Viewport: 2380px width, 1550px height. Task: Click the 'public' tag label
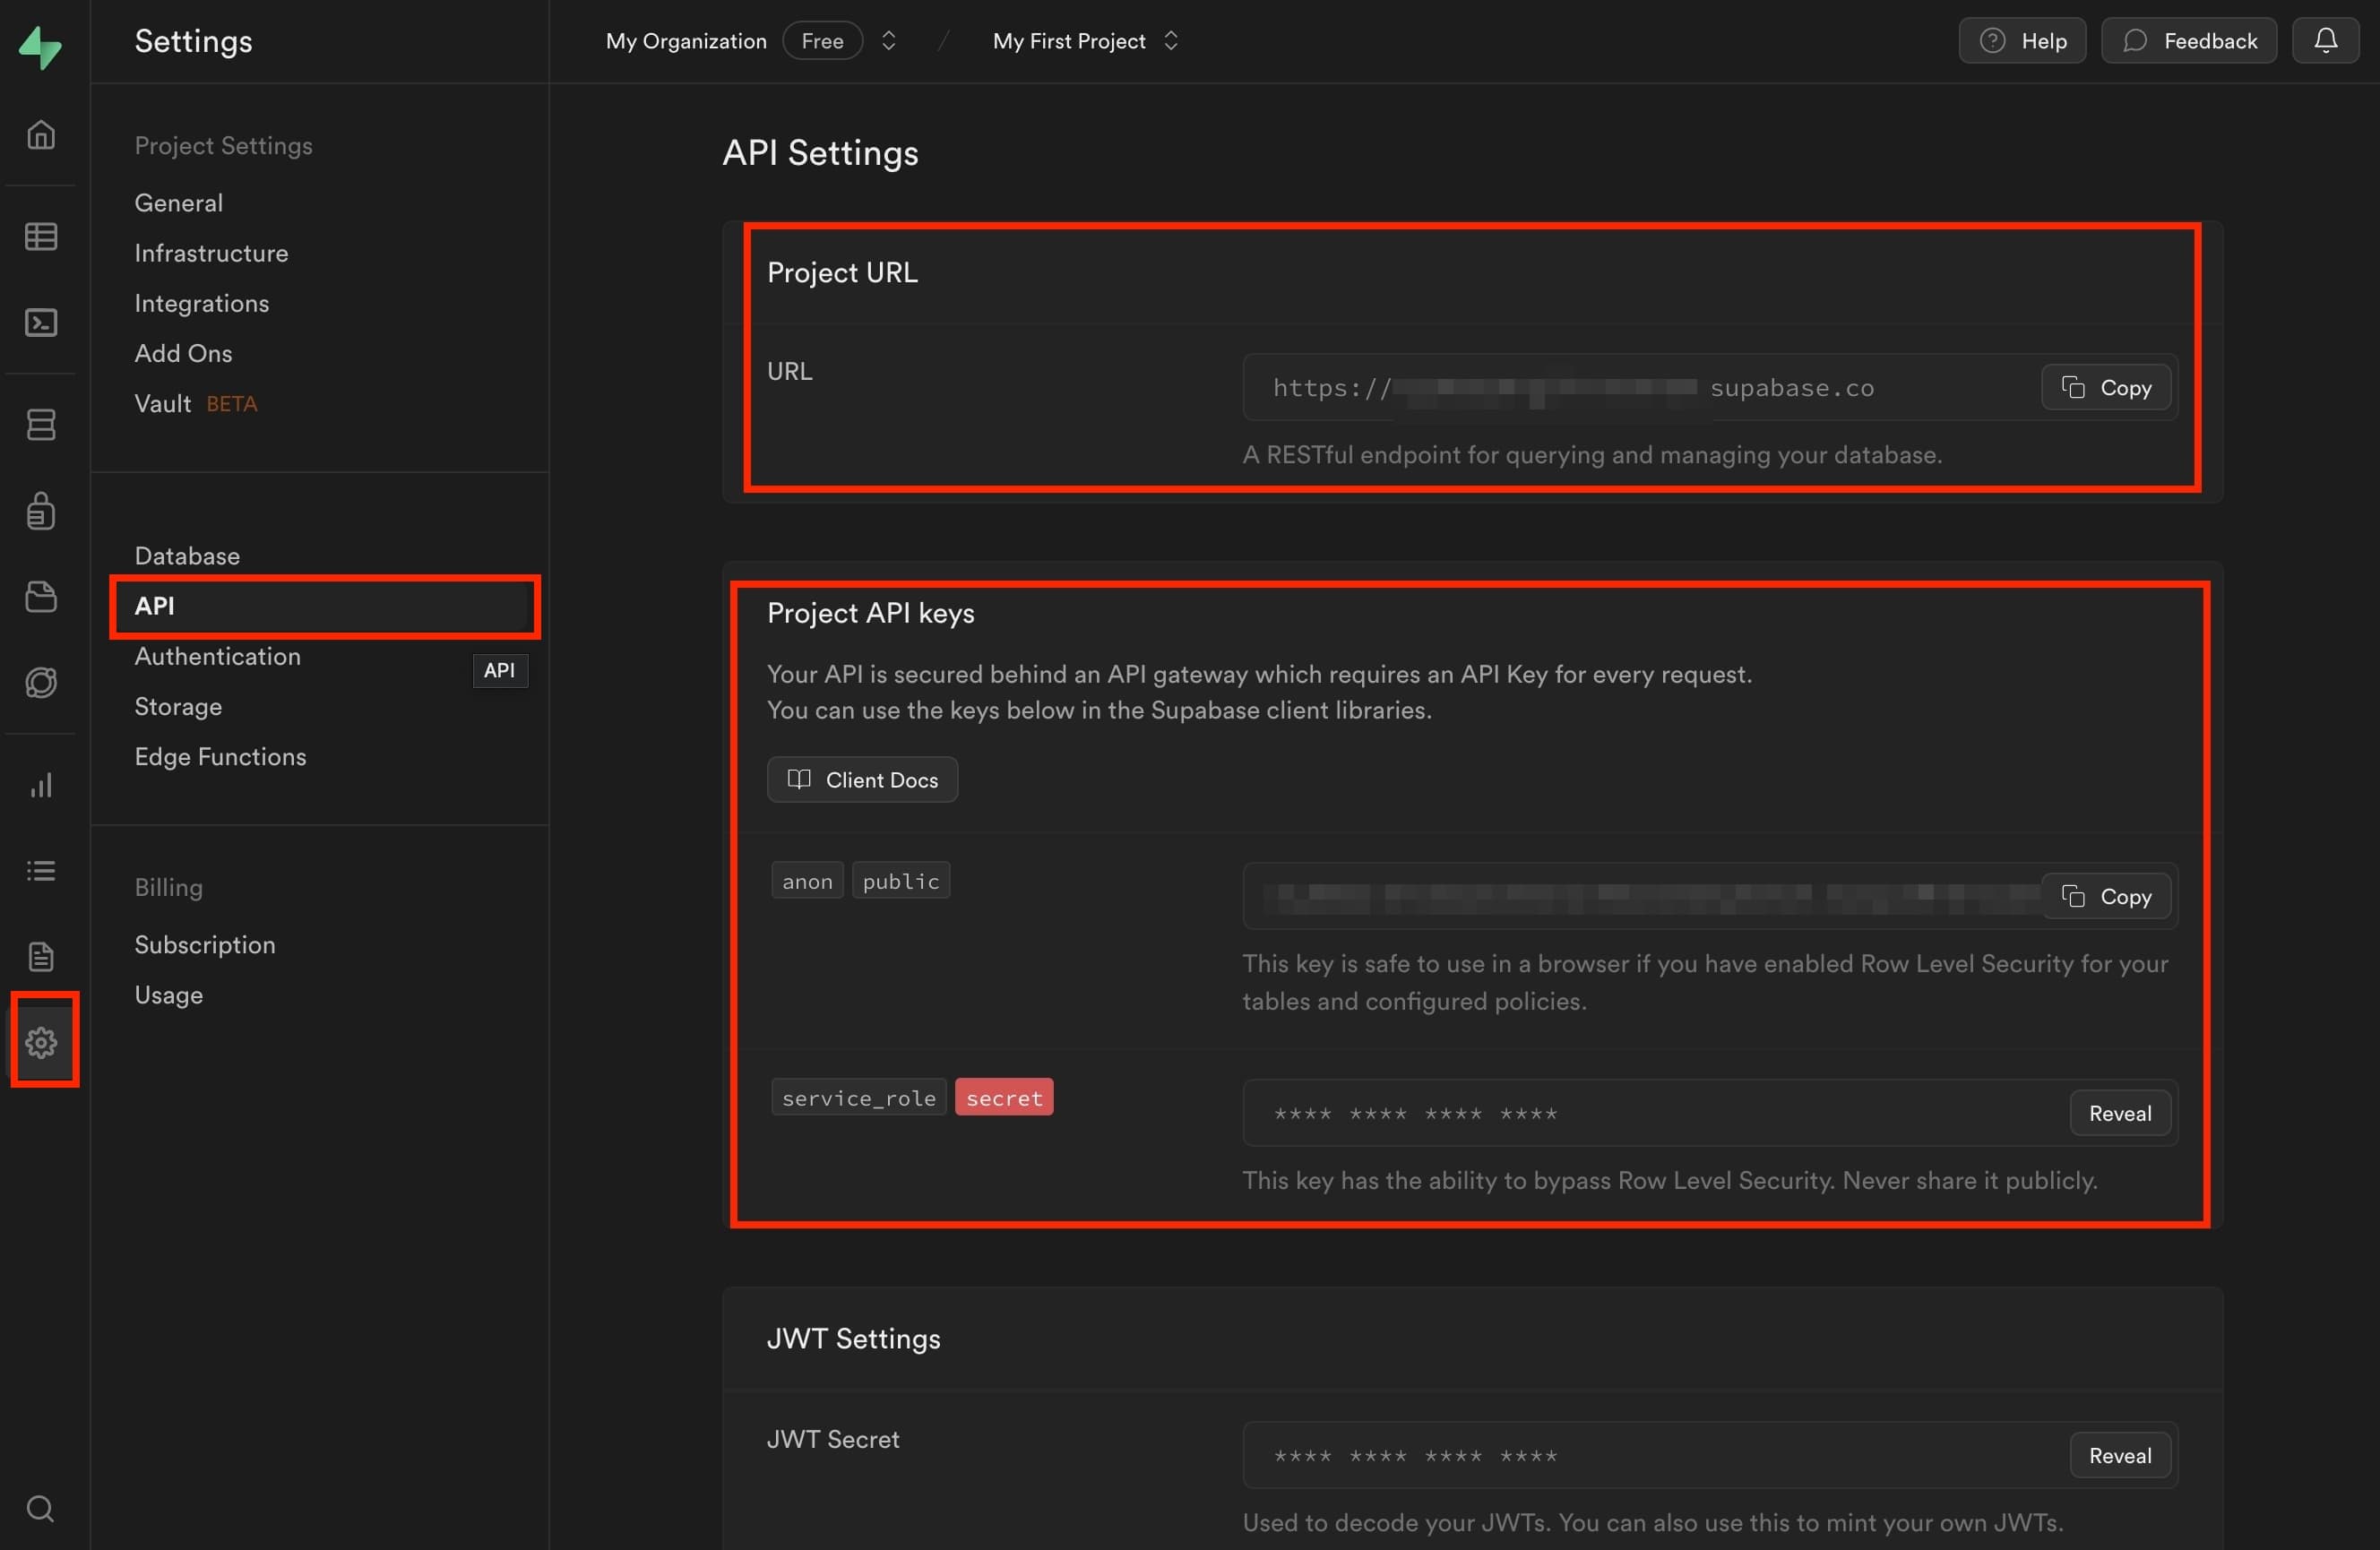[901, 882]
